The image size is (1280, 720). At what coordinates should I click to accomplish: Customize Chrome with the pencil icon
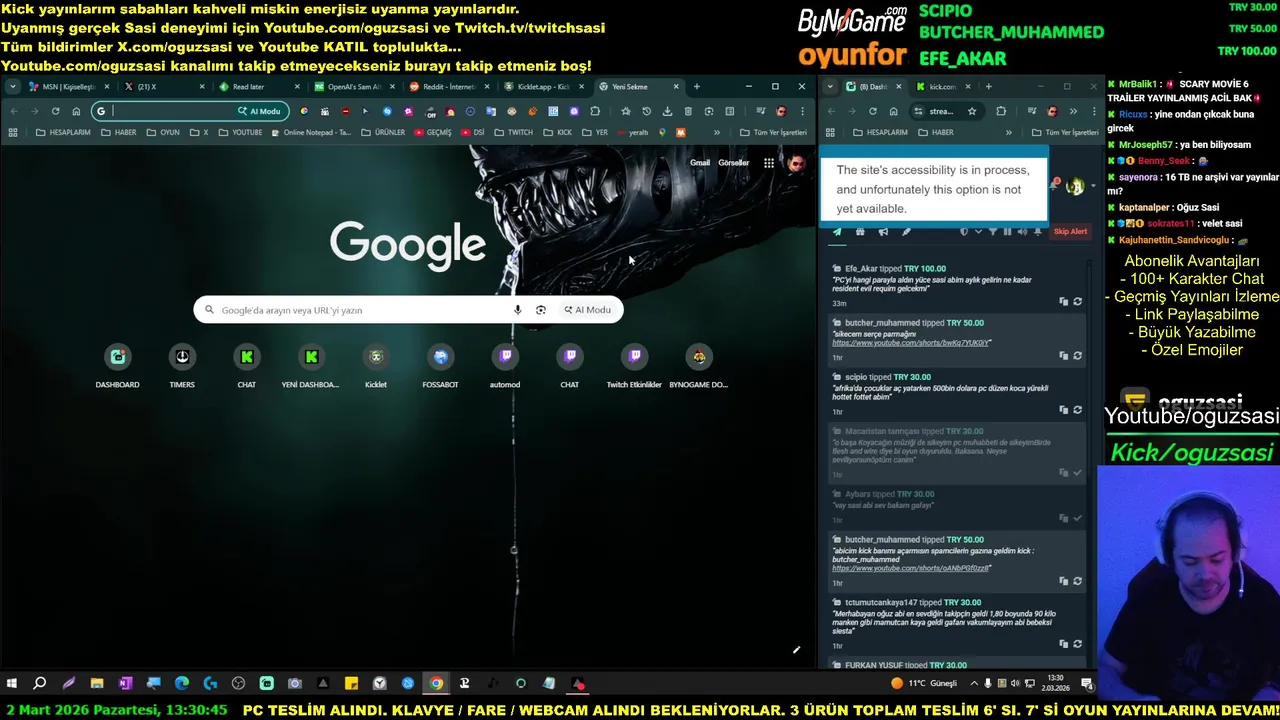797,650
